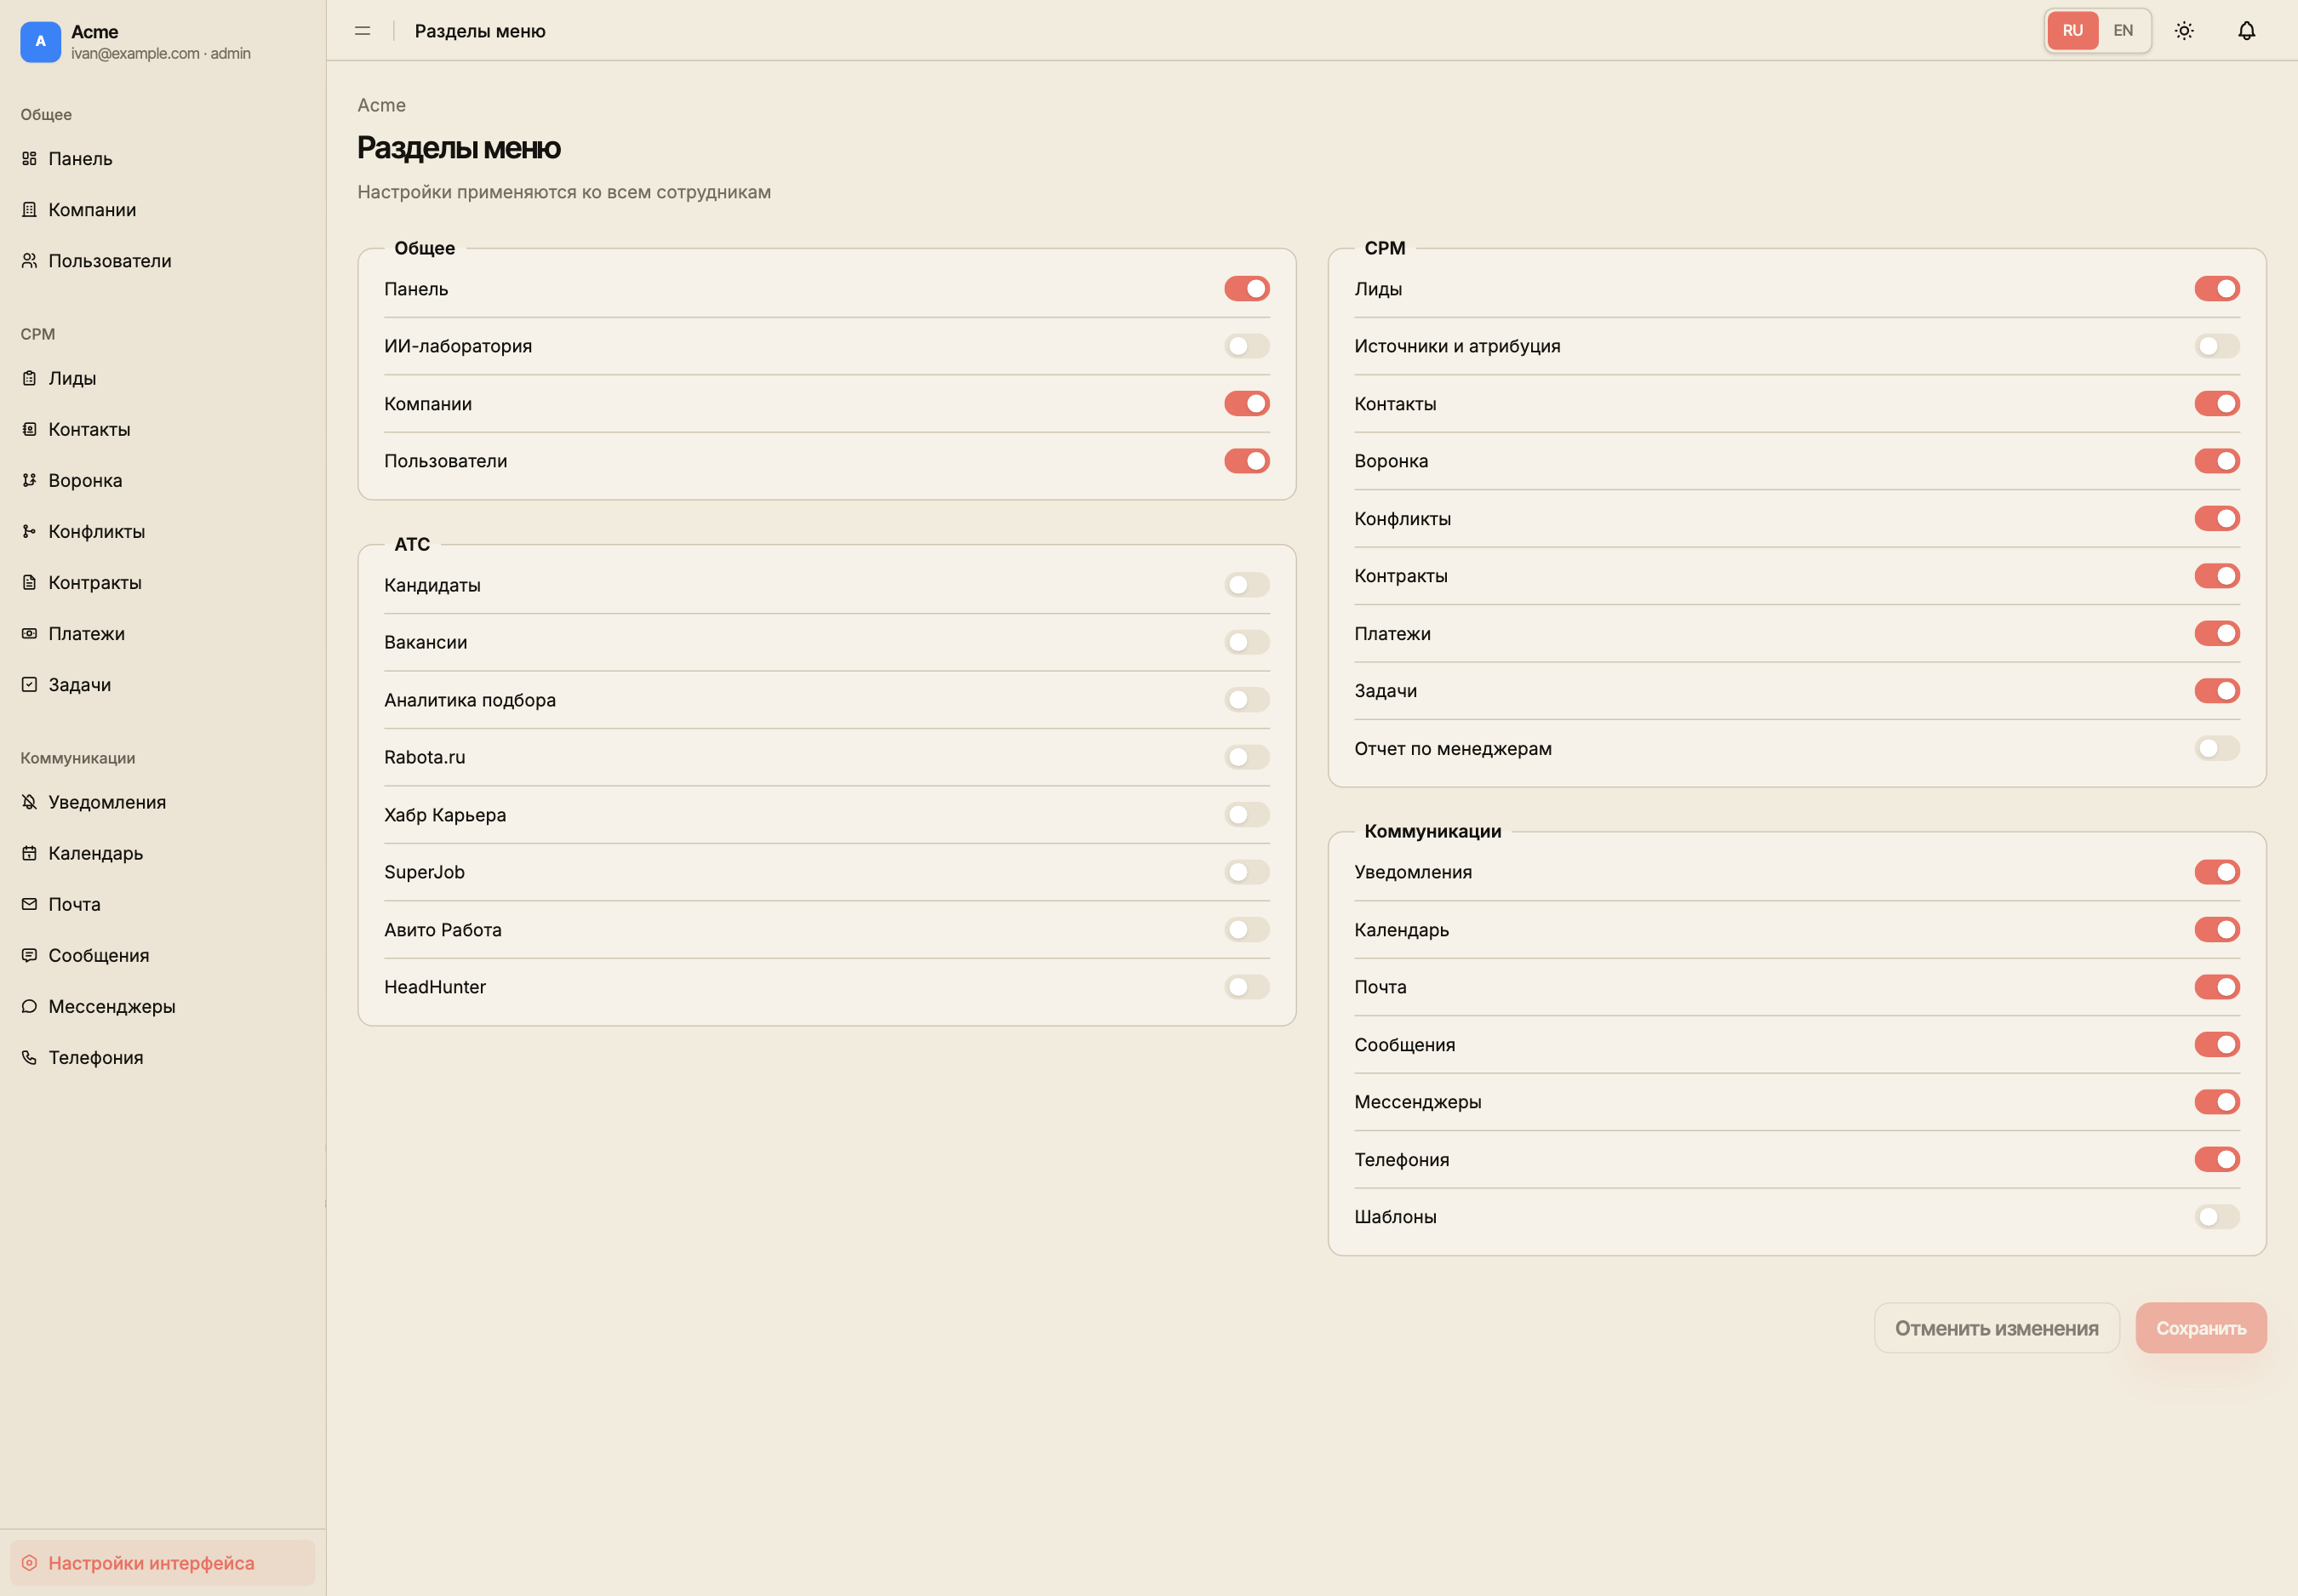Open Компании building icon in sidebar
2298x1596 pixels.
[x=30, y=209]
